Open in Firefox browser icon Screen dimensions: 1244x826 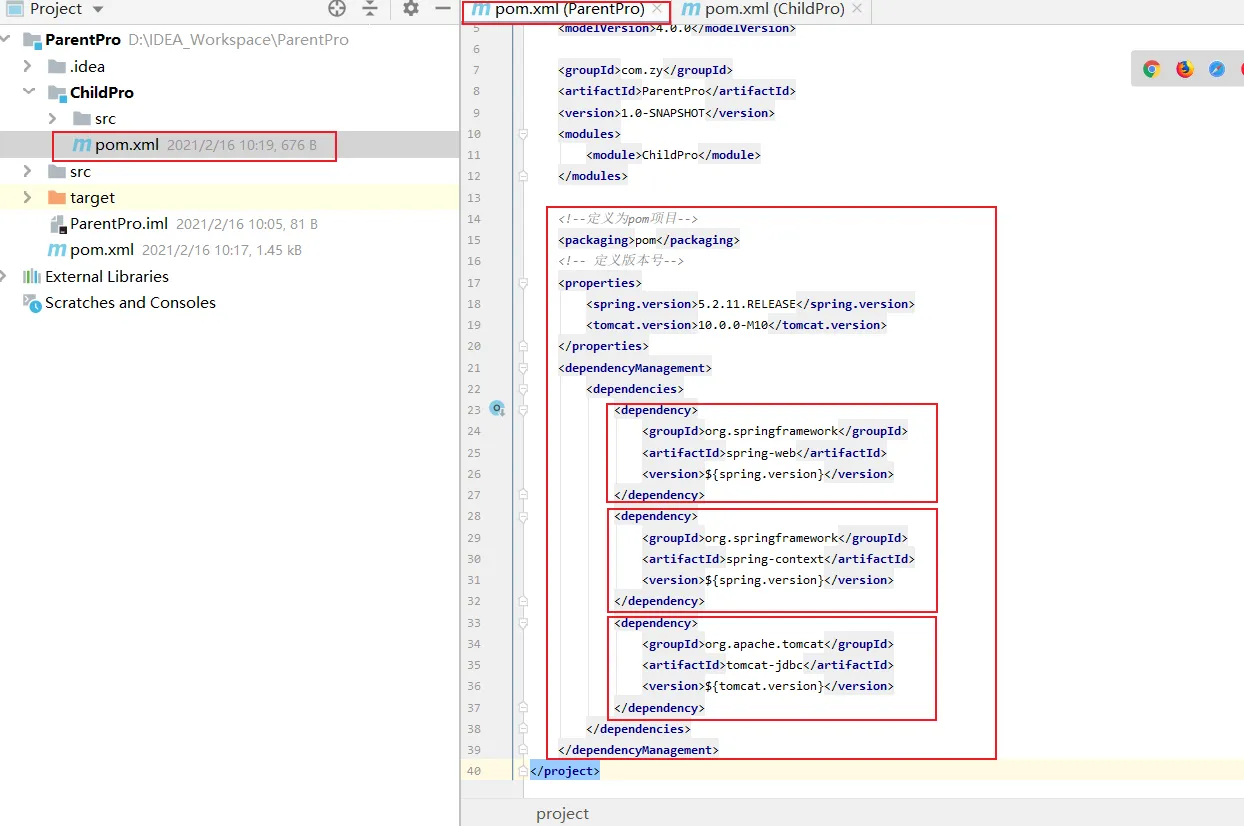(x=1184, y=69)
